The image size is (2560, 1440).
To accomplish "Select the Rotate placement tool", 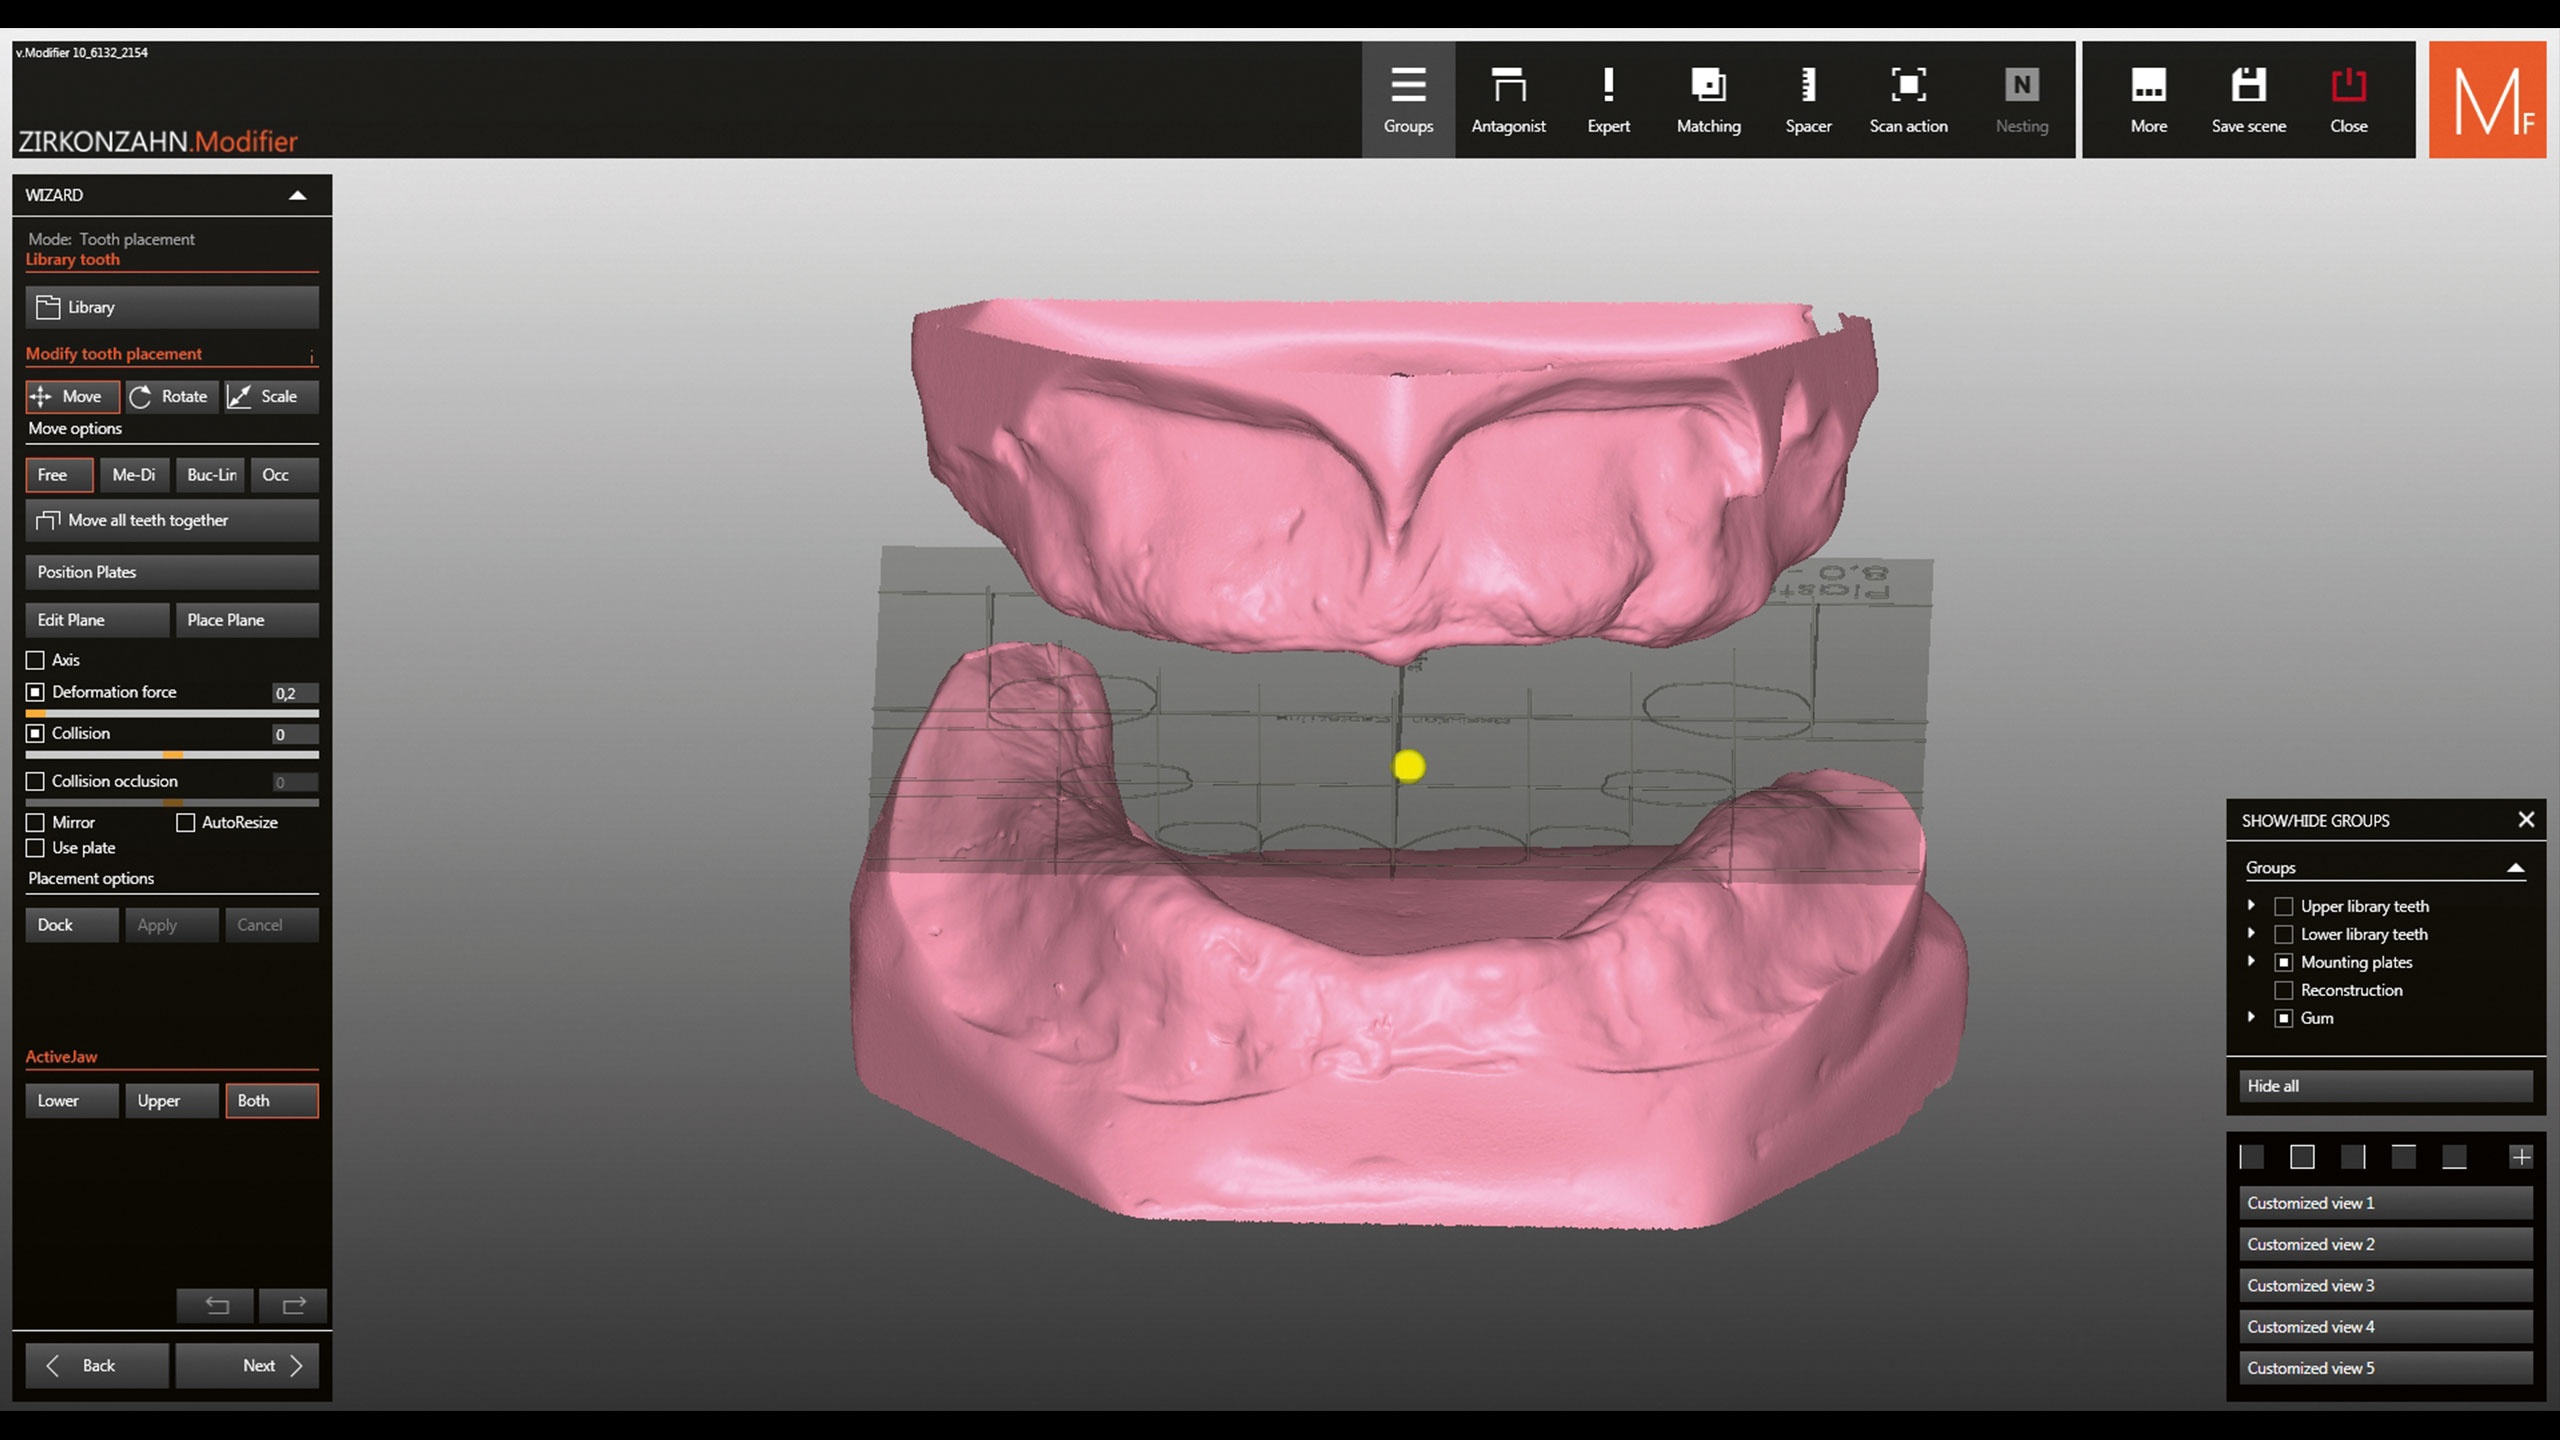I will (x=170, y=396).
